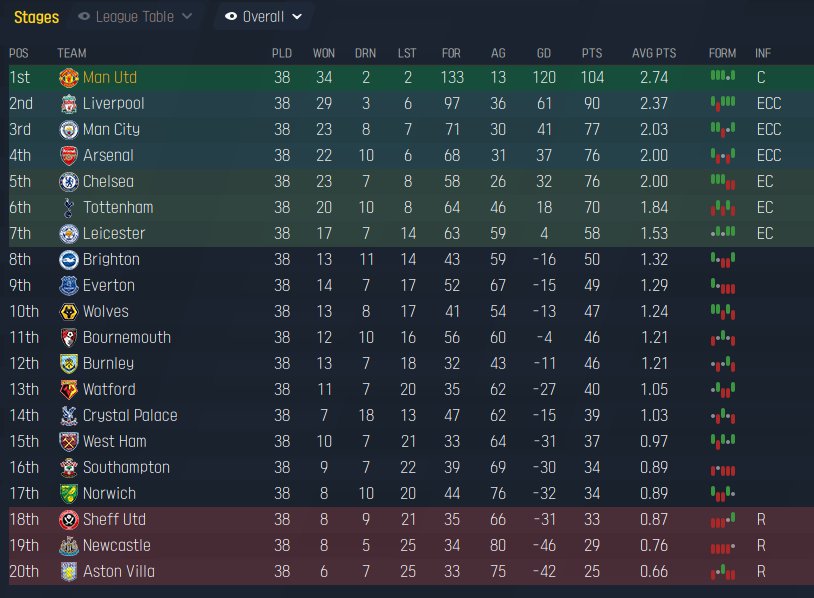Select the Newcastle club crest
The image size is (814, 598).
69,545
